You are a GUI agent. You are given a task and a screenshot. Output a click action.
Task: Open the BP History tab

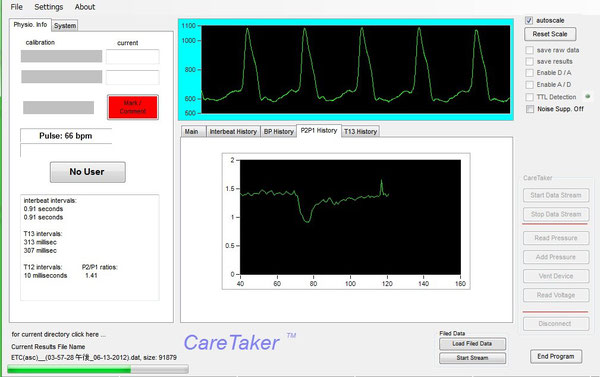pyautogui.click(x=279, y=131)
